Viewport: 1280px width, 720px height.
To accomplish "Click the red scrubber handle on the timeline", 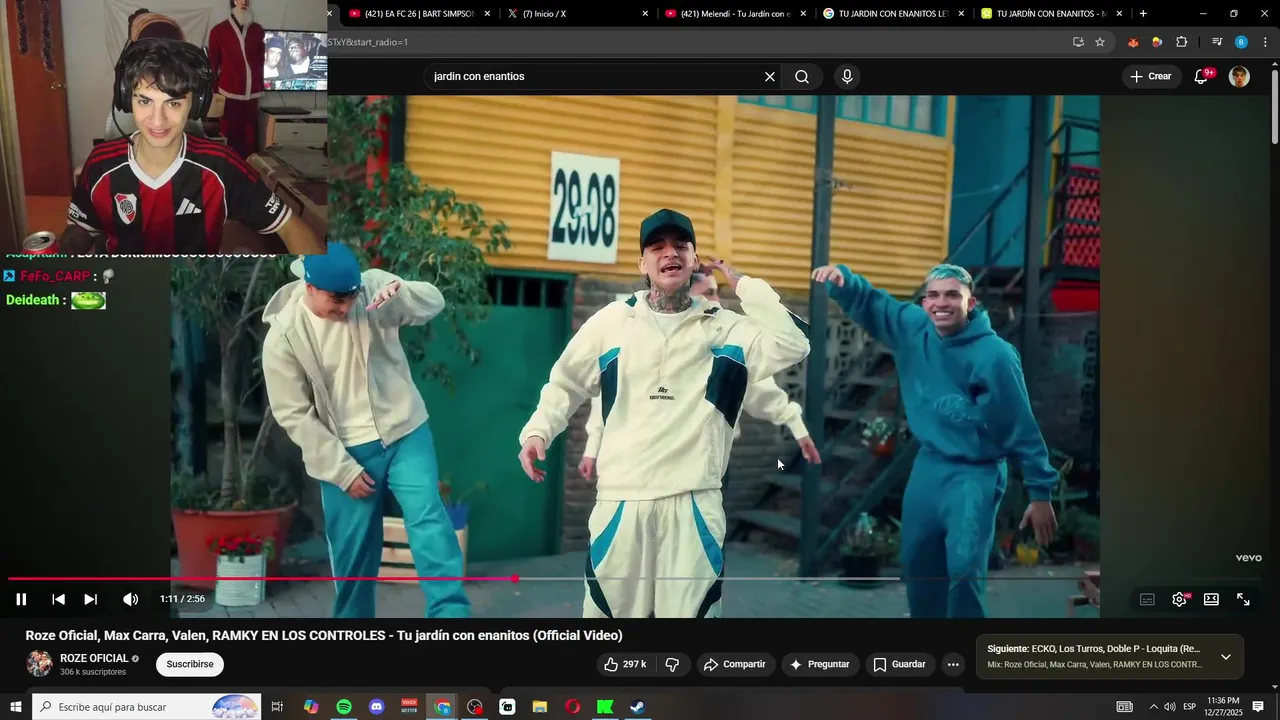I will (515, 578).
